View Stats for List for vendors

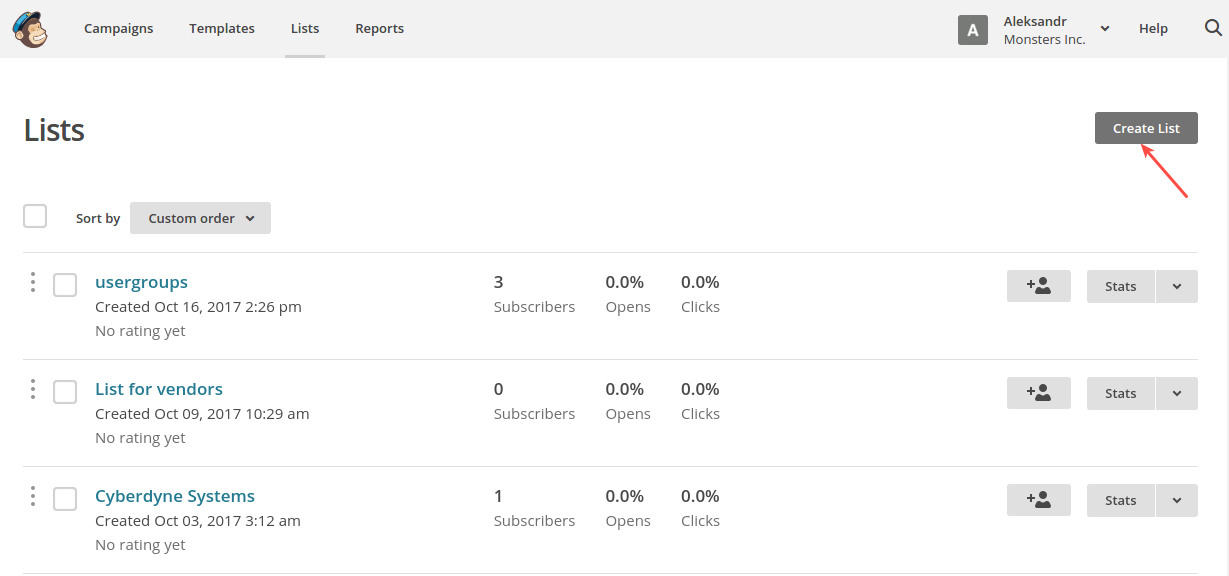point(1121,393)
